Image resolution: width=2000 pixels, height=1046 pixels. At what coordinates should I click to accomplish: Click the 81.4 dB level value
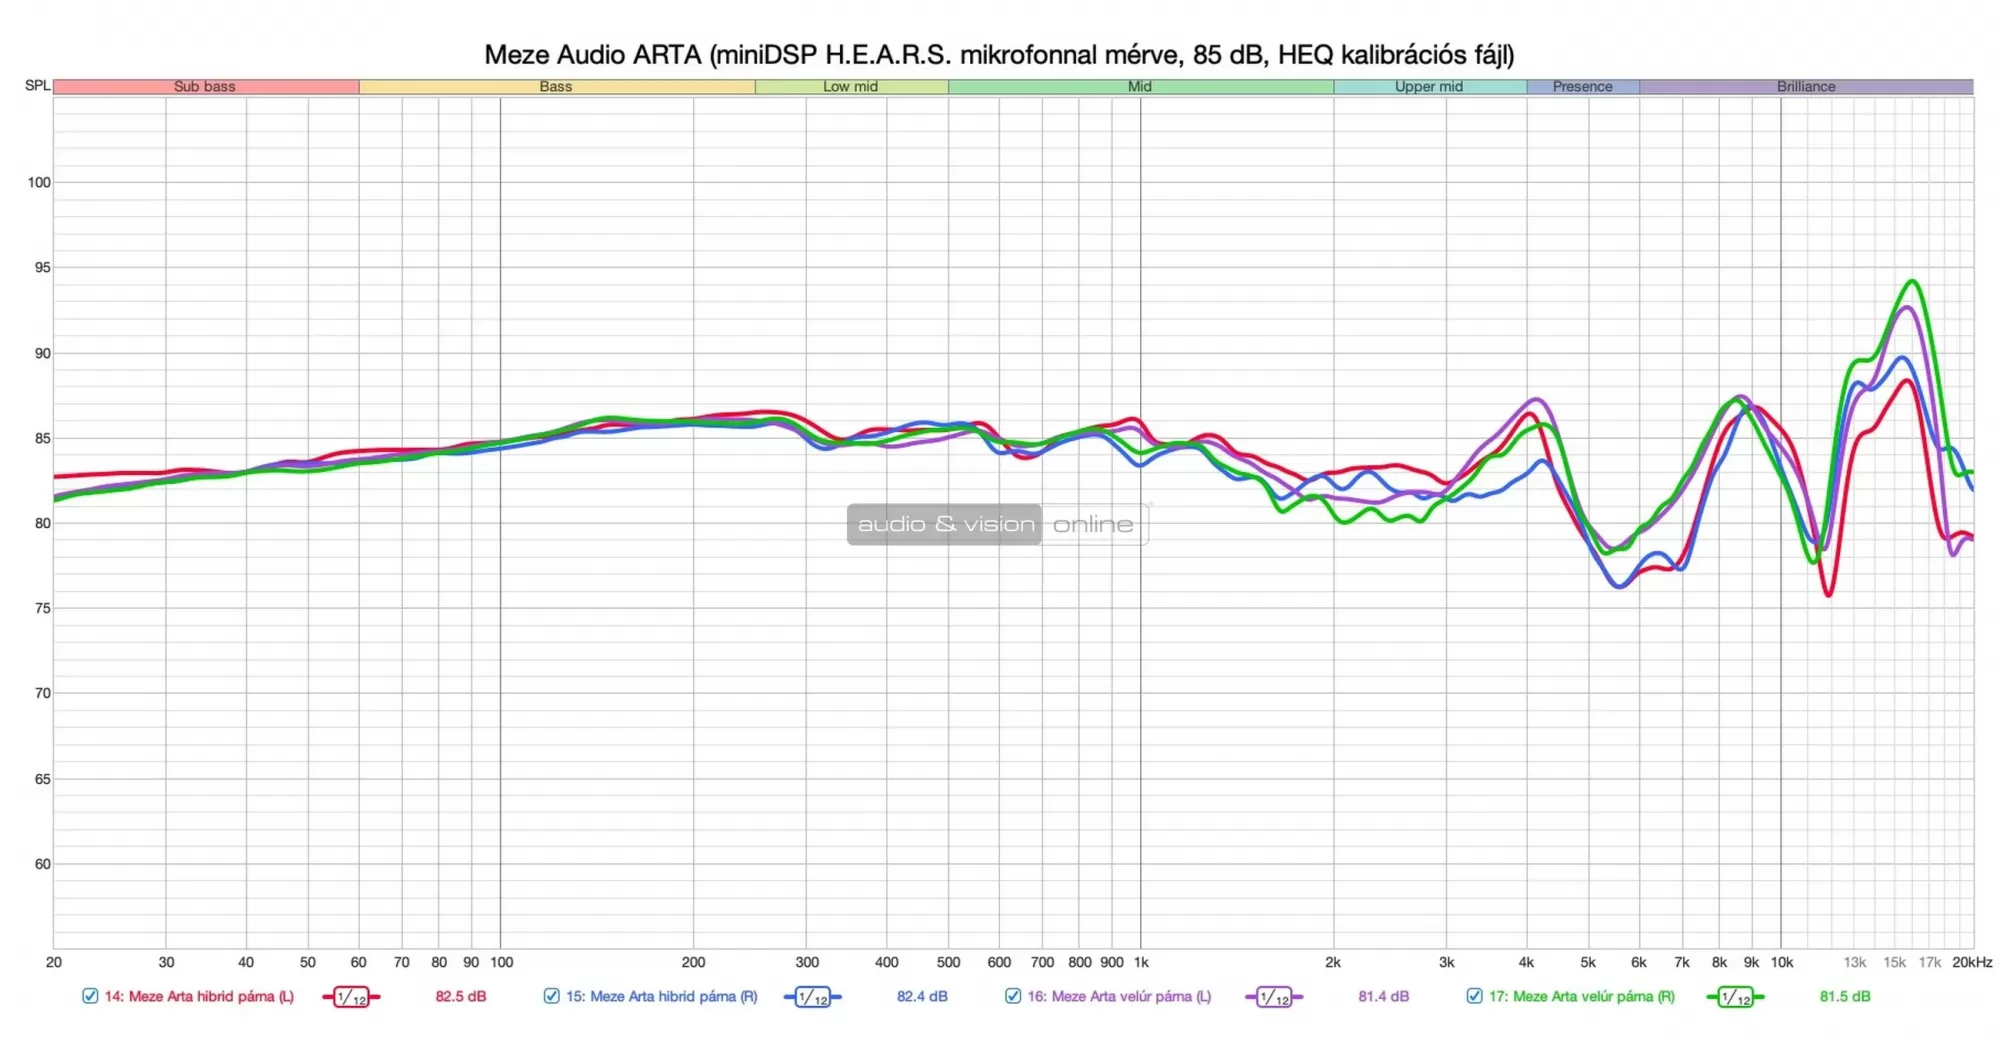(x=1384, y=997)
